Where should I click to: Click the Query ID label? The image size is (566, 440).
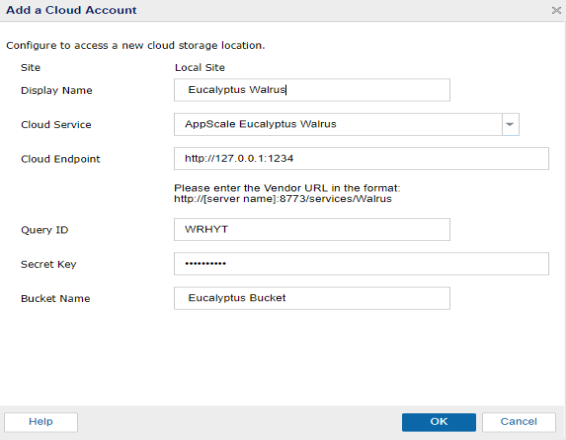(x=44, y=230)
